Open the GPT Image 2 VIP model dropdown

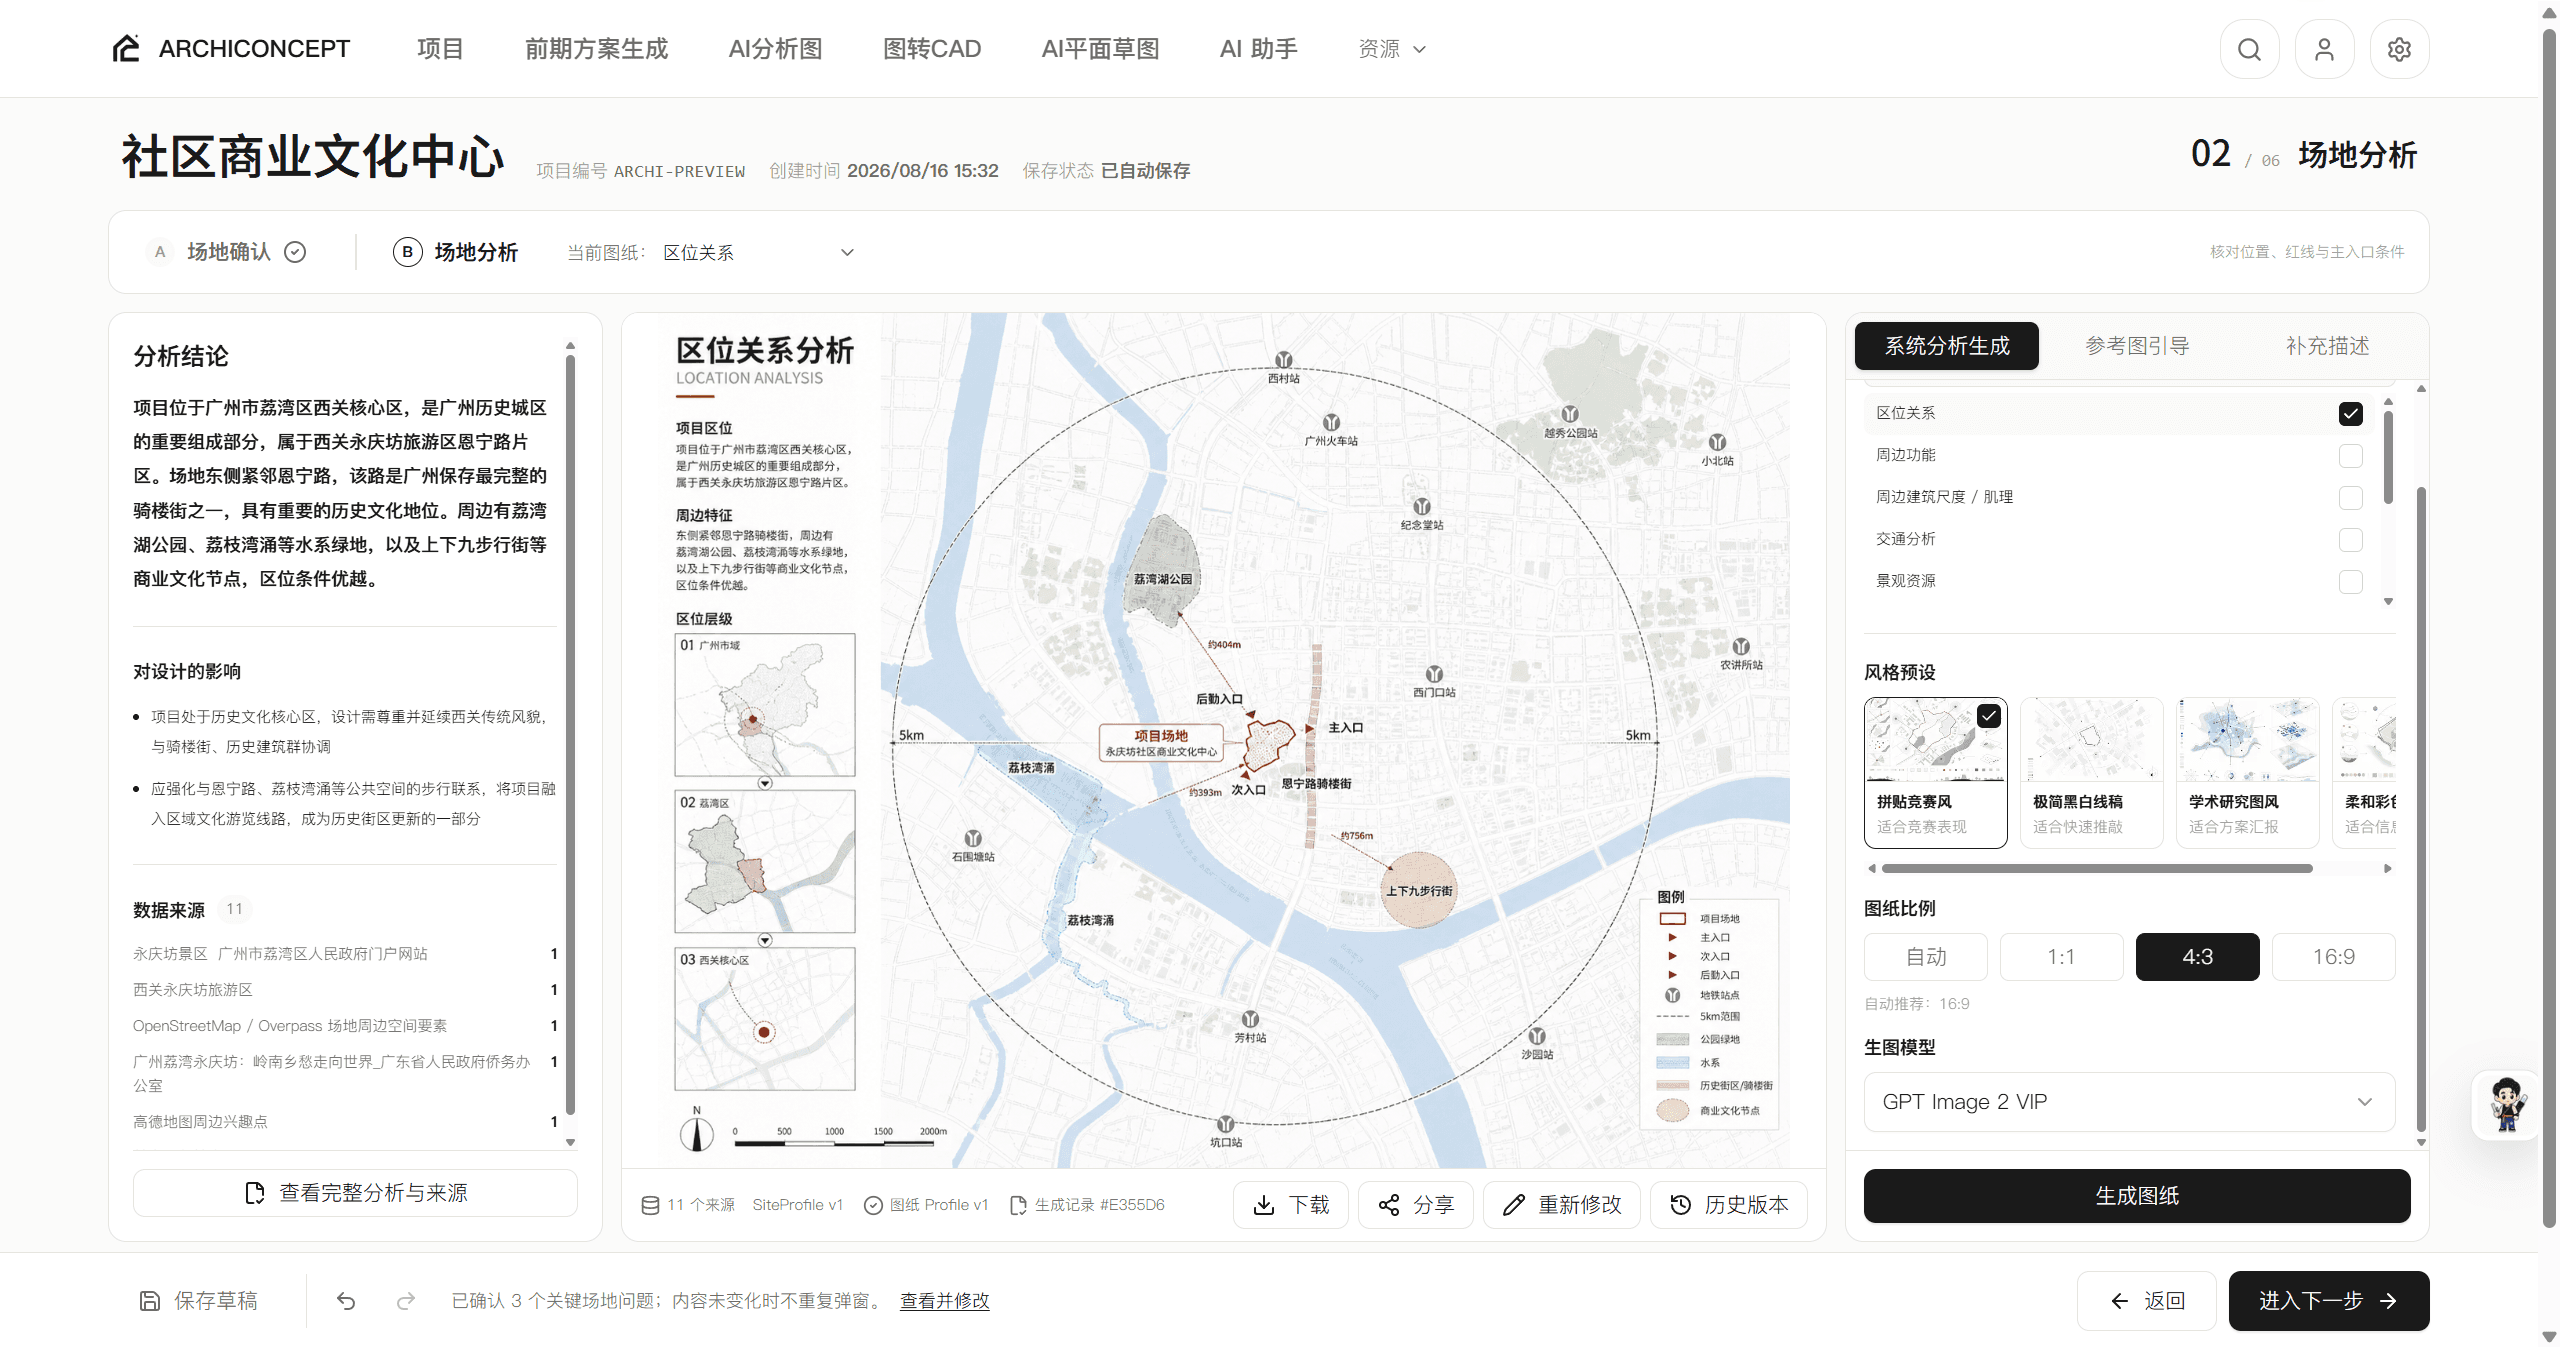coord(2129,1101)
